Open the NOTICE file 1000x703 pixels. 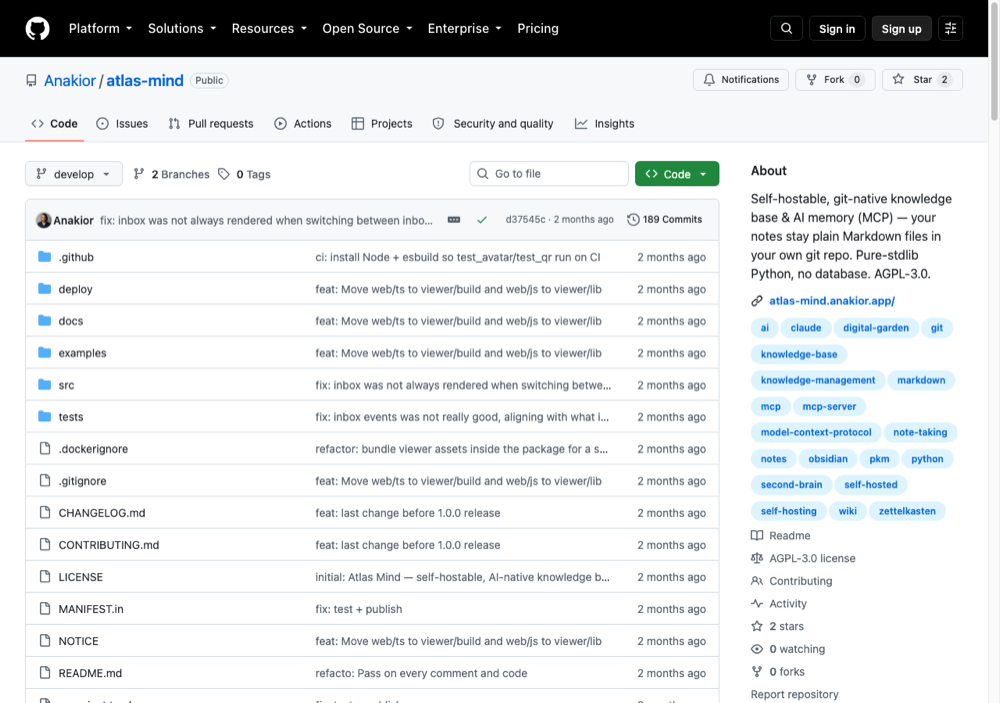pos(78,641)
